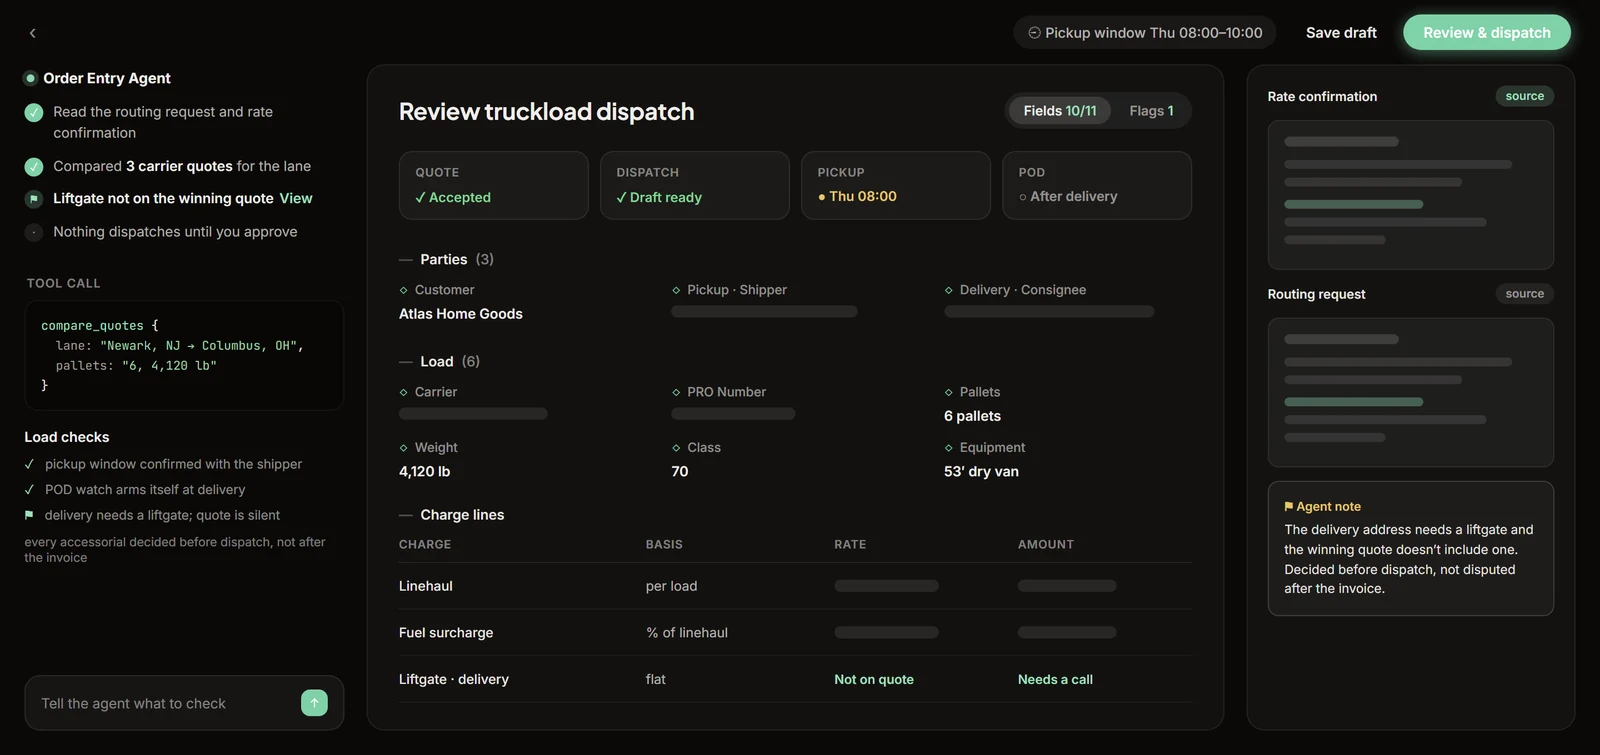Click the "53' dry van" equipment value
1600x755 pixels.
point(981,472)
